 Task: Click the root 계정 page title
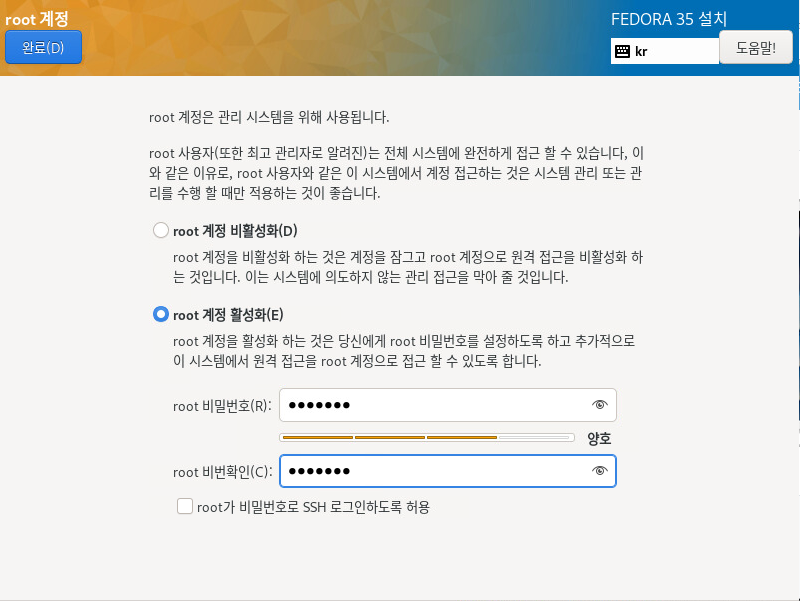point(37,19)
